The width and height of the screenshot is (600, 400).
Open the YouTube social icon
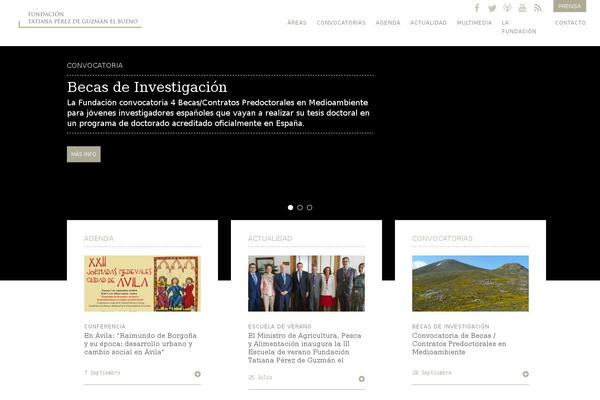click(522, 8)
